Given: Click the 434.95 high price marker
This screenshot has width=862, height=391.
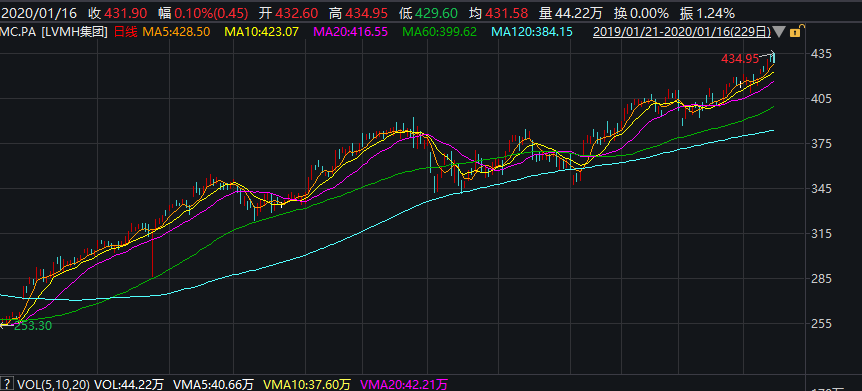Looking at the screenshot, I should [740, 58].
